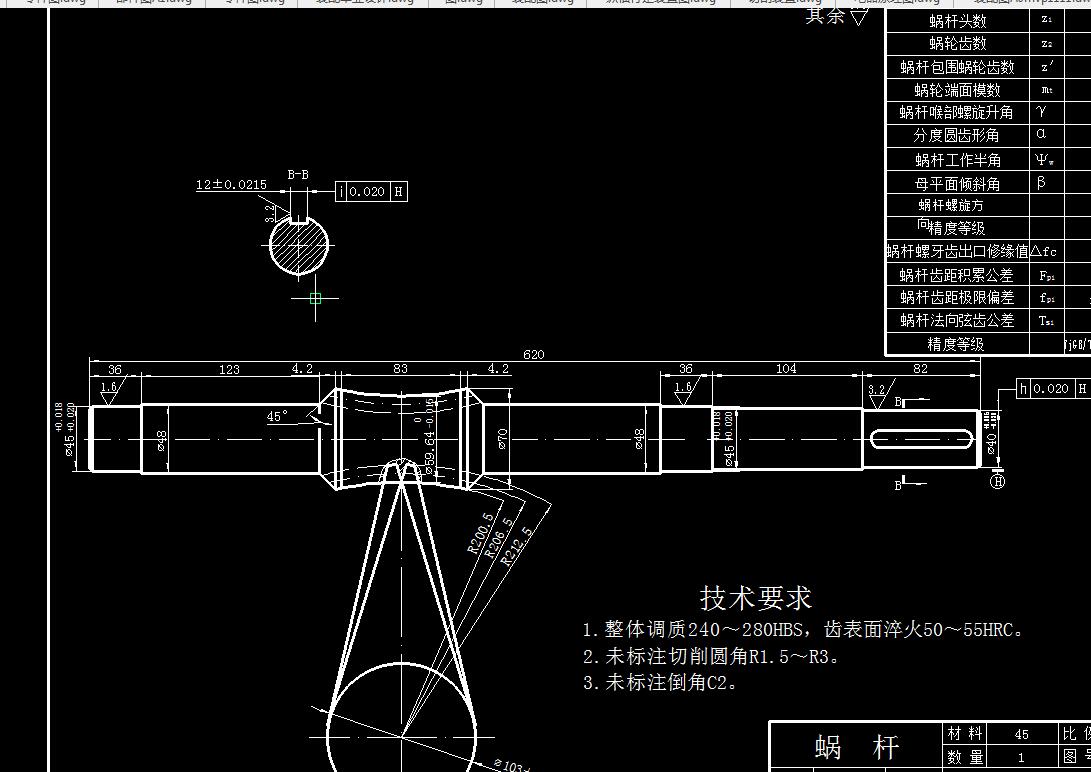
Task: Click the 蜗轮端面模数 table row
Action: (x=988, y=90)
